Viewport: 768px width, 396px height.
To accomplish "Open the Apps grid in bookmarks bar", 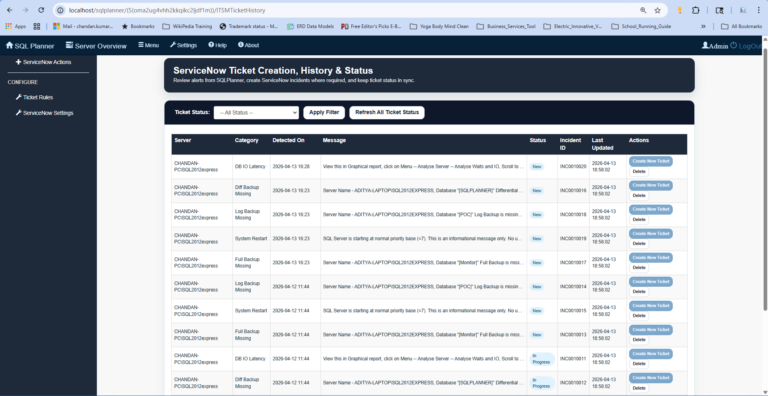I will tap(16, 26).
